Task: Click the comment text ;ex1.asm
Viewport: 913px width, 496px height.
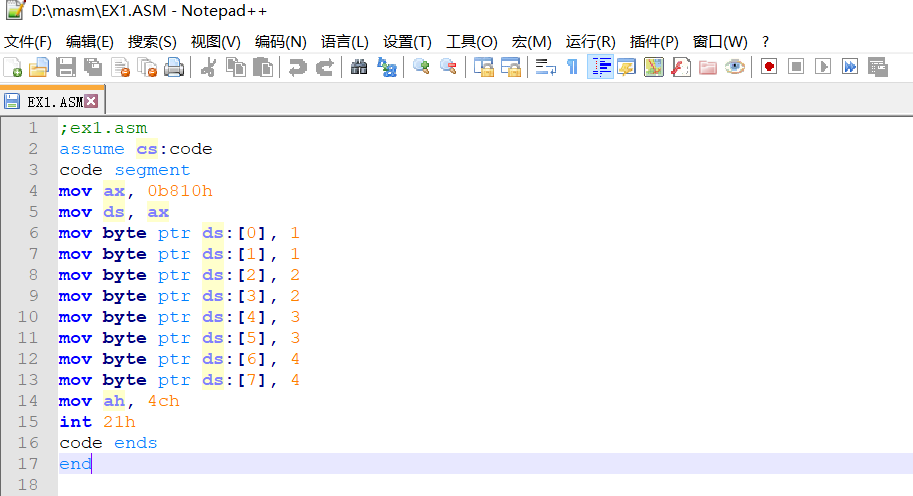Action: point(103,128)
